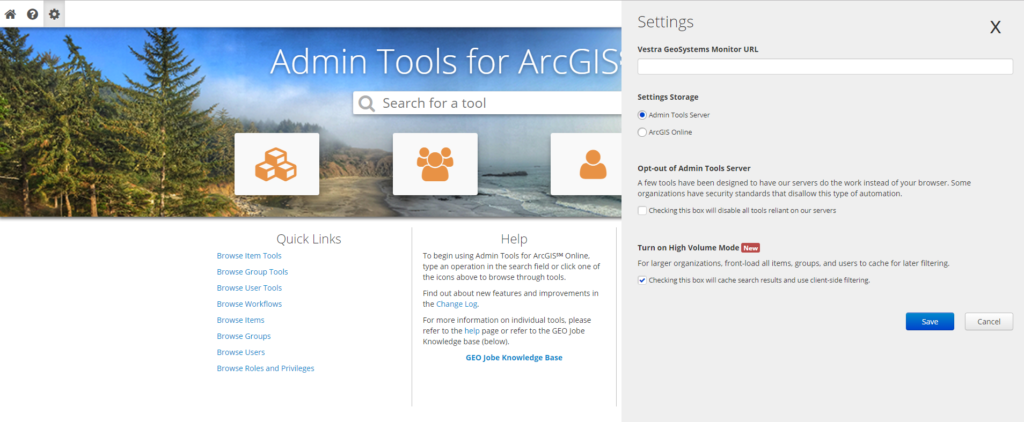Select Admin Tools Server storage option
This screenshot has height=422, width=1024.
click(642, 115)
